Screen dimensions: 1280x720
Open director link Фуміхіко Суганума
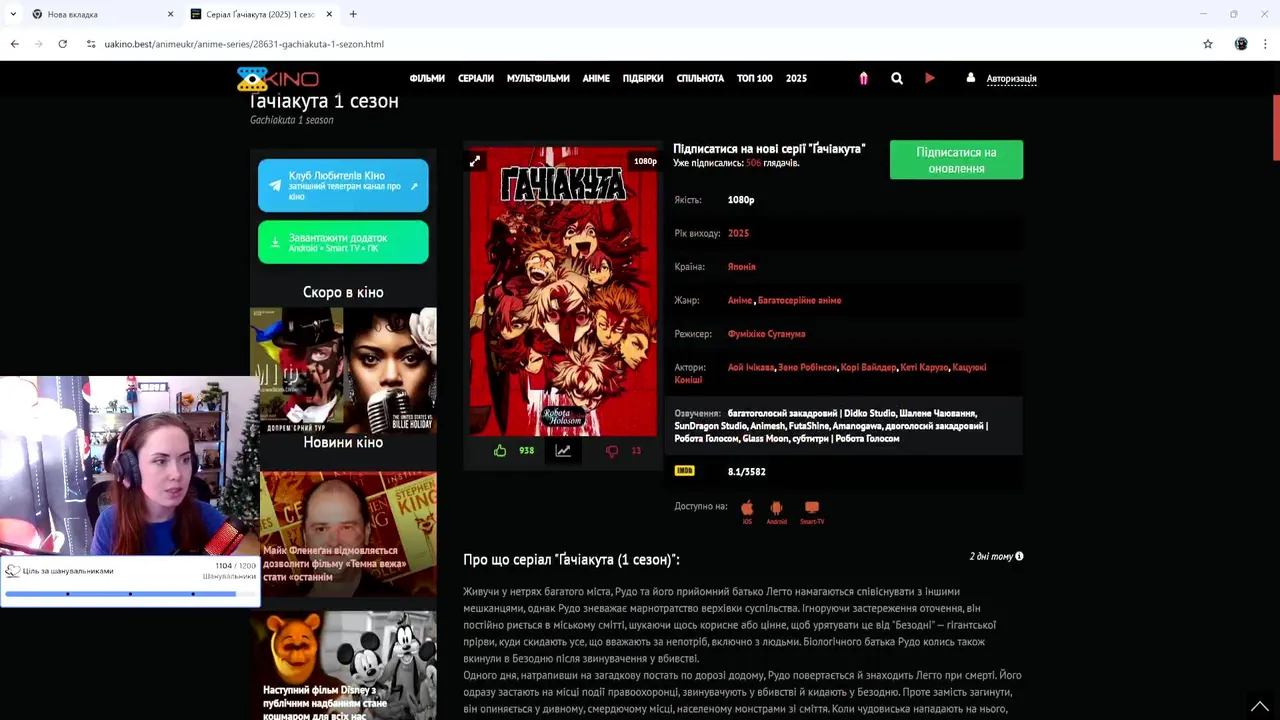pos(766,334)
